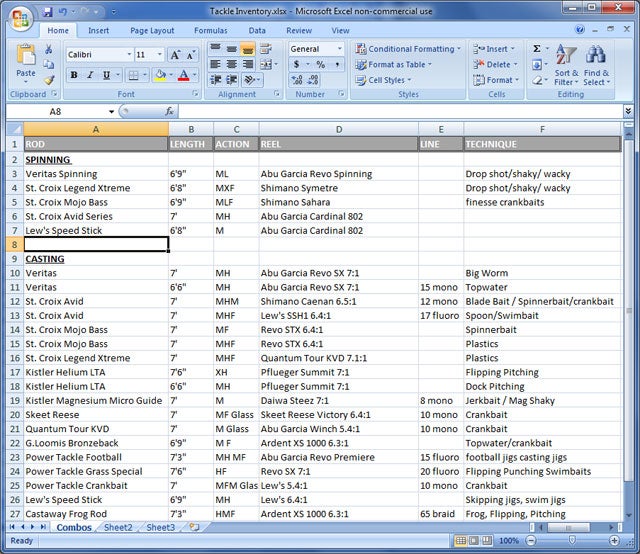Save workbook via Quick Access floppy icon
This screenshot has width=640, height=554.
coord(48,12)
